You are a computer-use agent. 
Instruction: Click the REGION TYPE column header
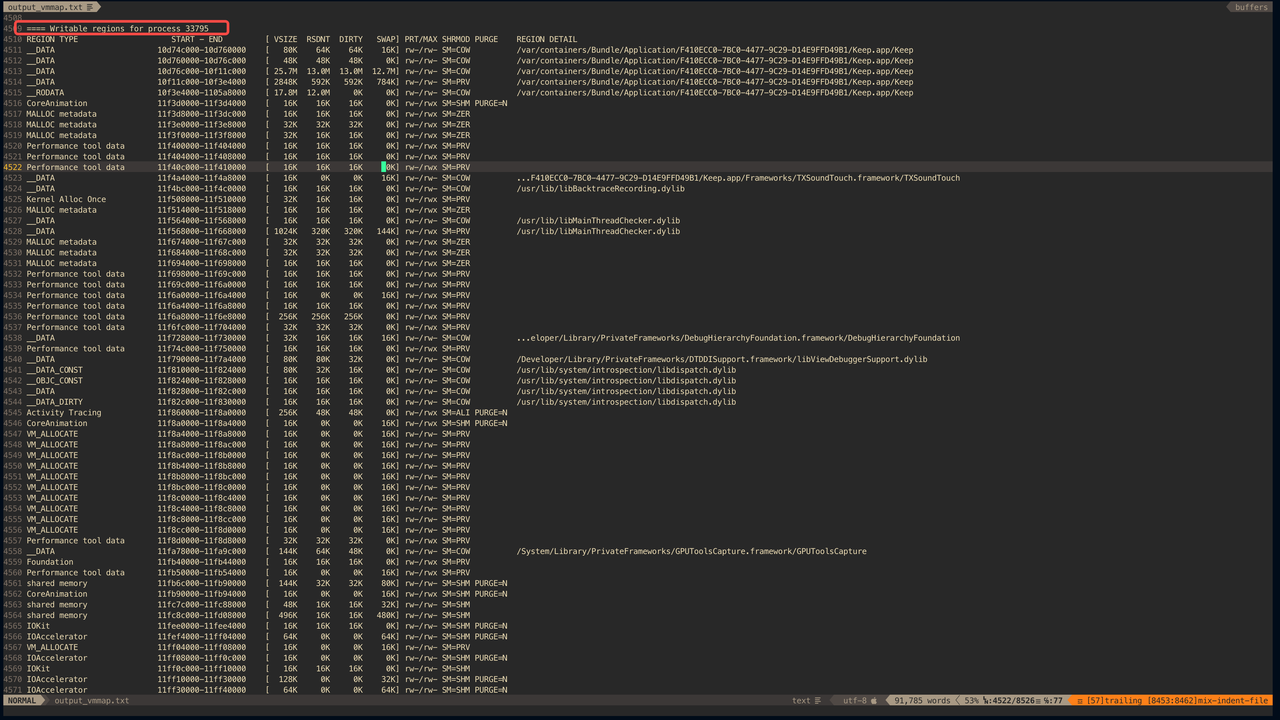(52, 39)
